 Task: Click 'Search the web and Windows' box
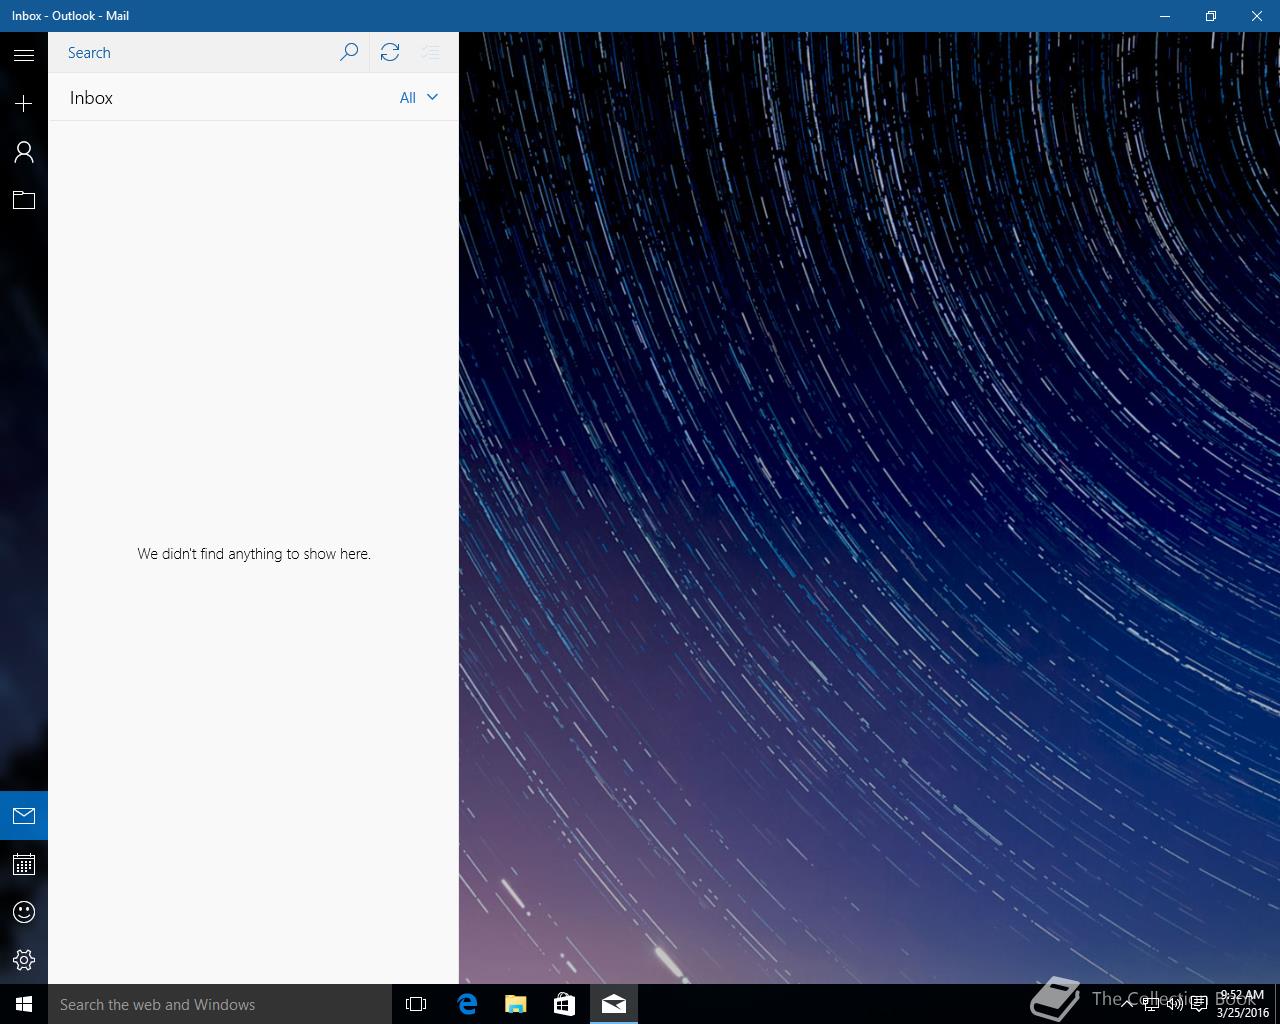[x=220, y=1004]
